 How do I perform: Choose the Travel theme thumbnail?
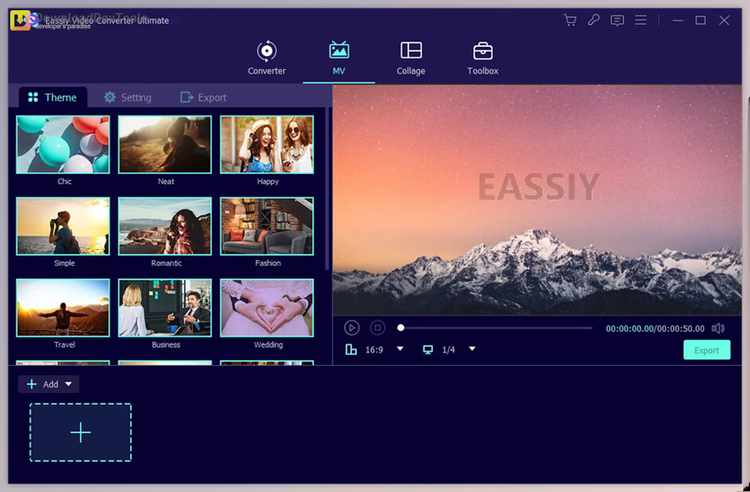(x=63, y=308)
